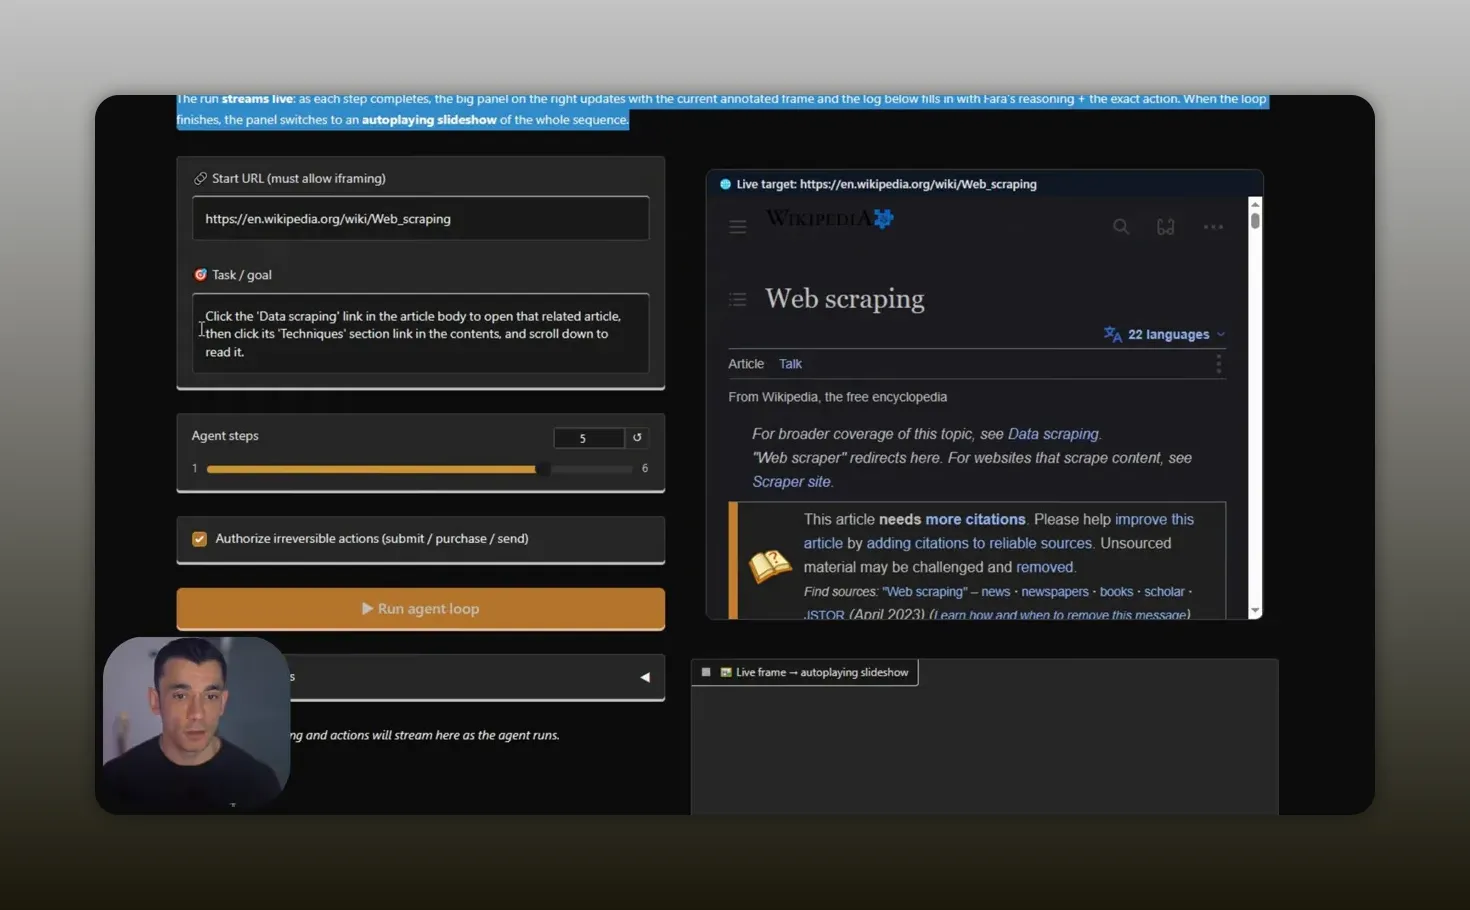Open the newspapers source link
Screen dimensions: 1470x910
(1054, 592)
